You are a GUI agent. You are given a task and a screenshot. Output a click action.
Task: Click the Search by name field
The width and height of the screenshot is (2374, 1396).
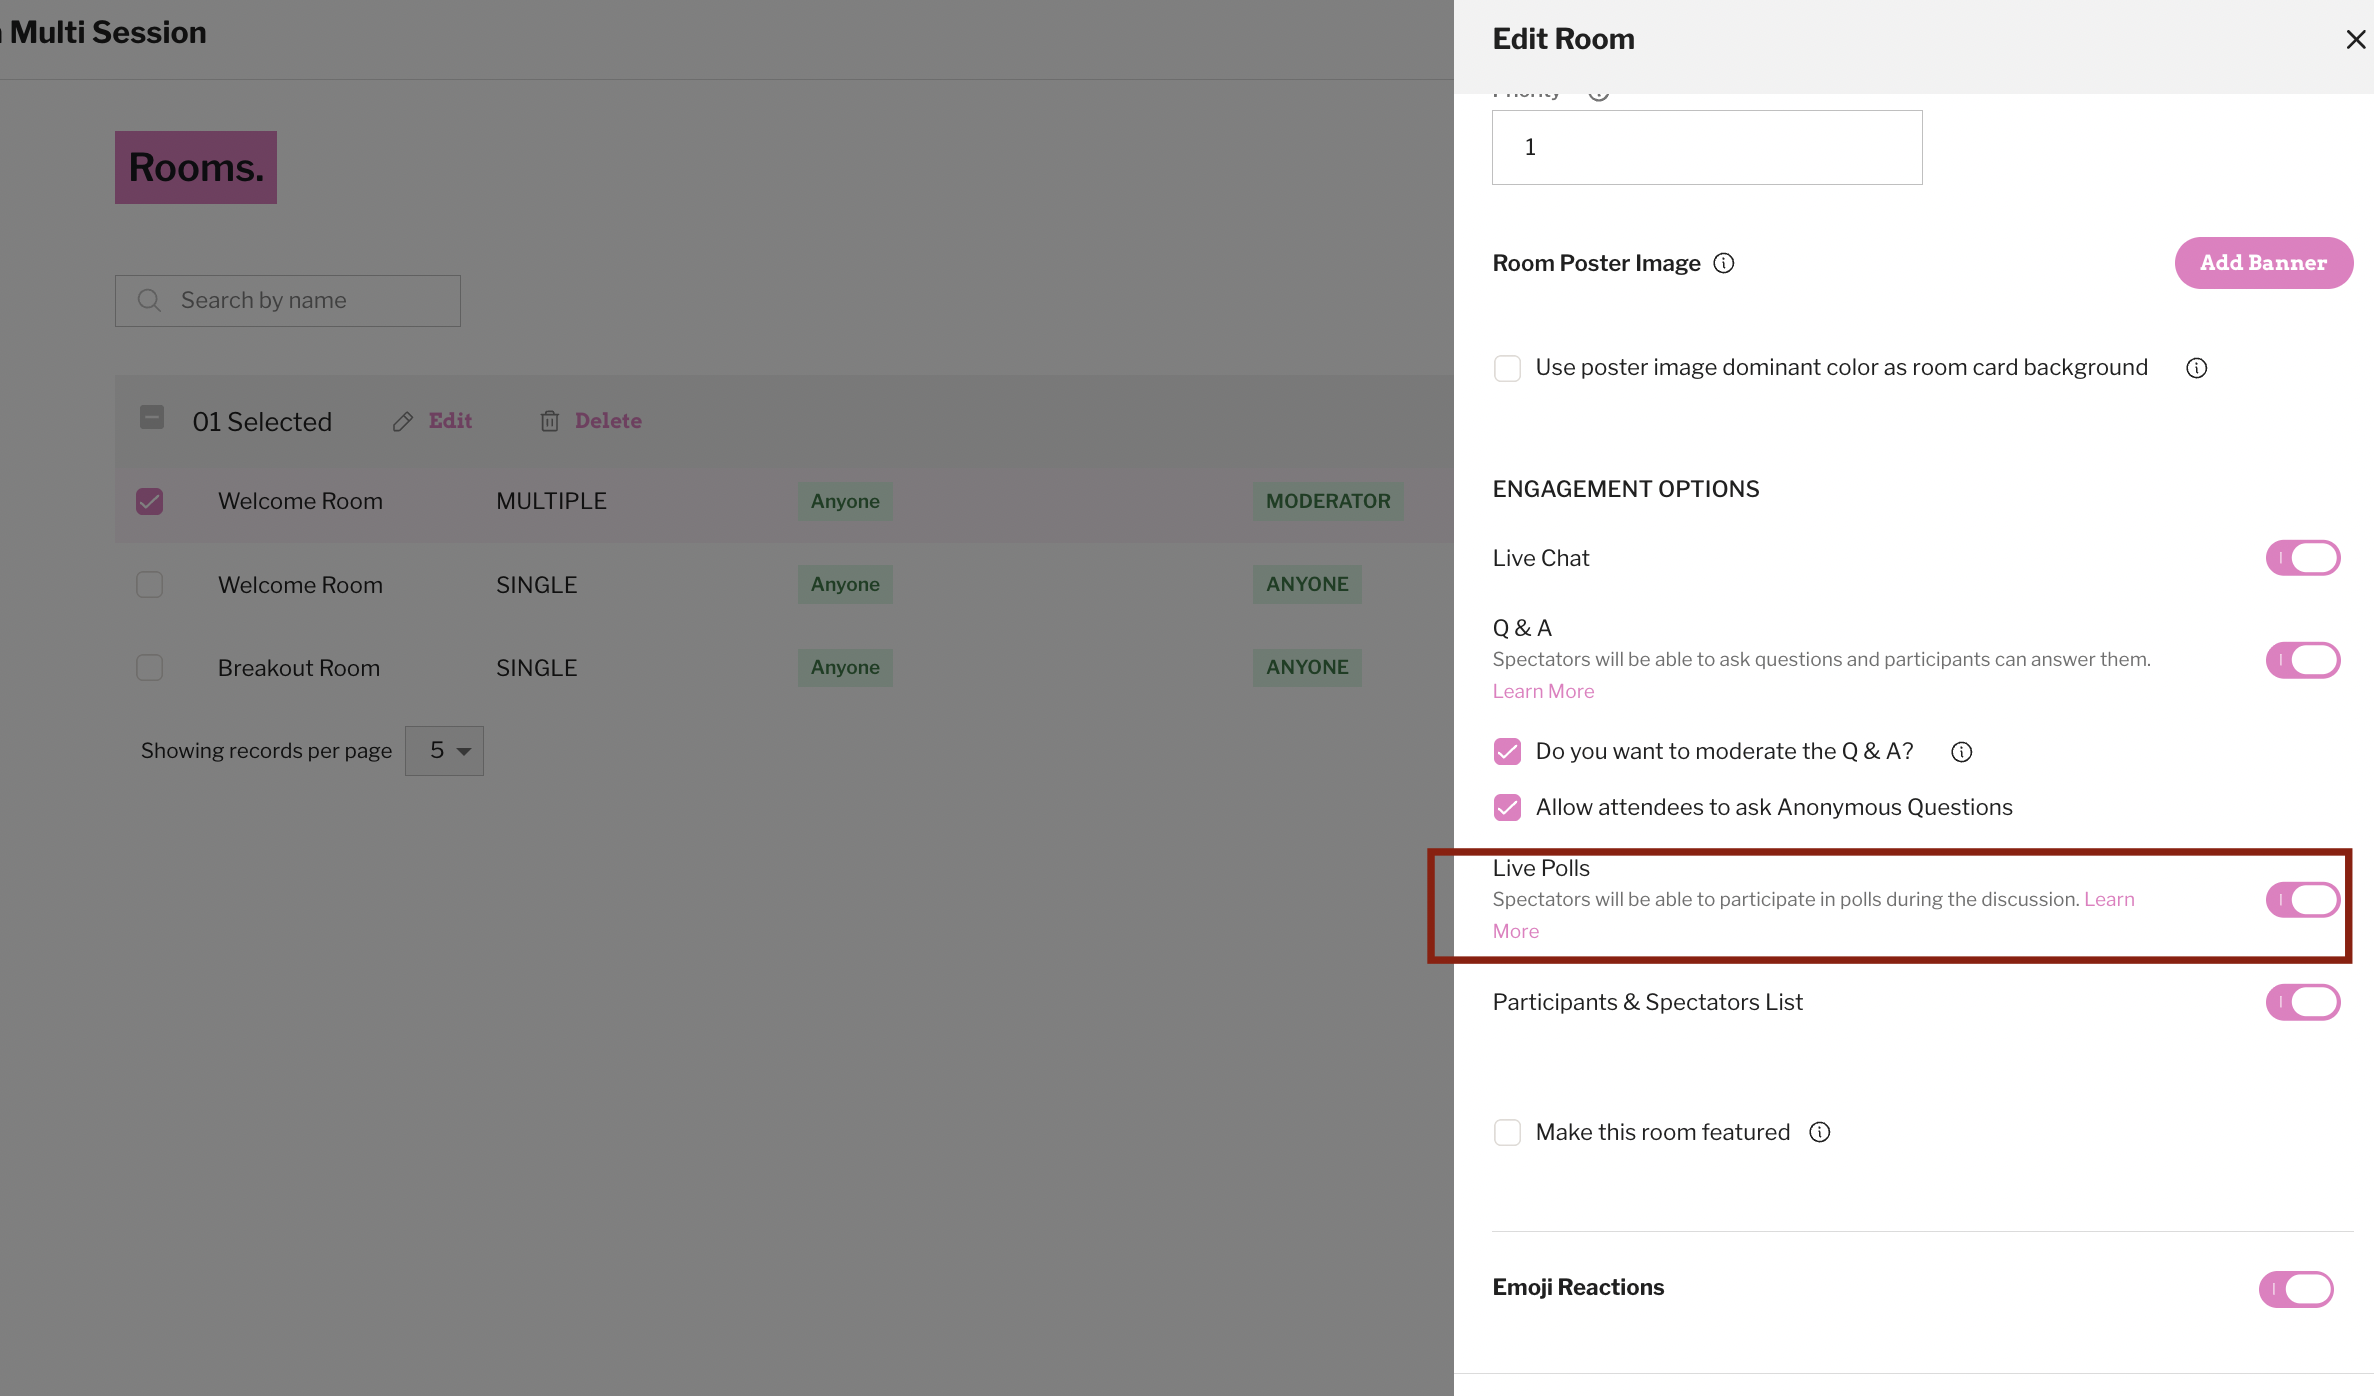pyautogui.click(x=287, y=301)
